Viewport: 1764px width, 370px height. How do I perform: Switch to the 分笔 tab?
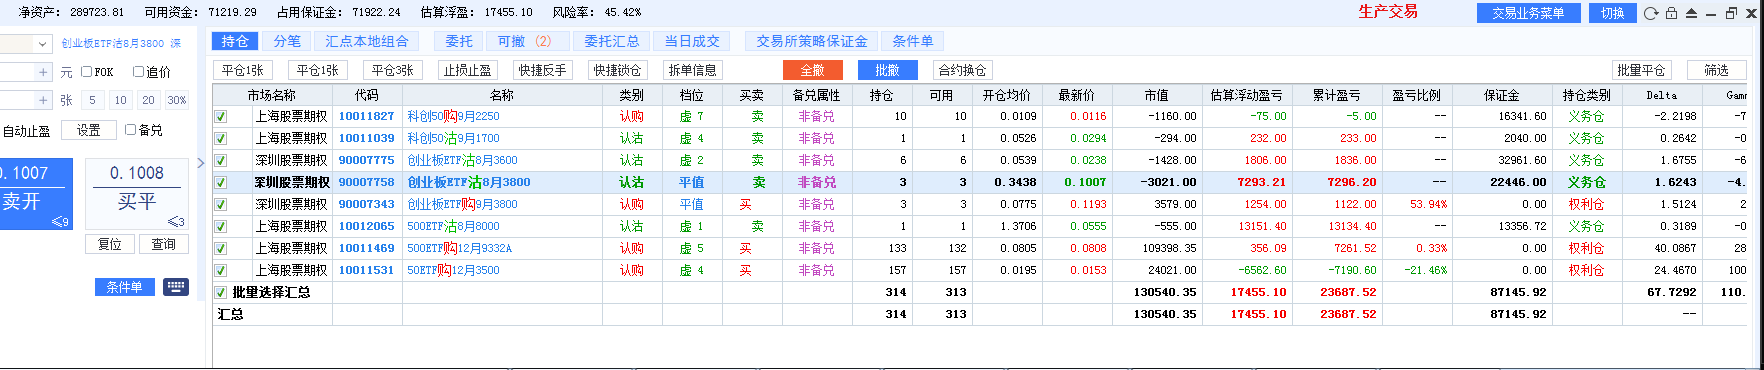point(287,41)
